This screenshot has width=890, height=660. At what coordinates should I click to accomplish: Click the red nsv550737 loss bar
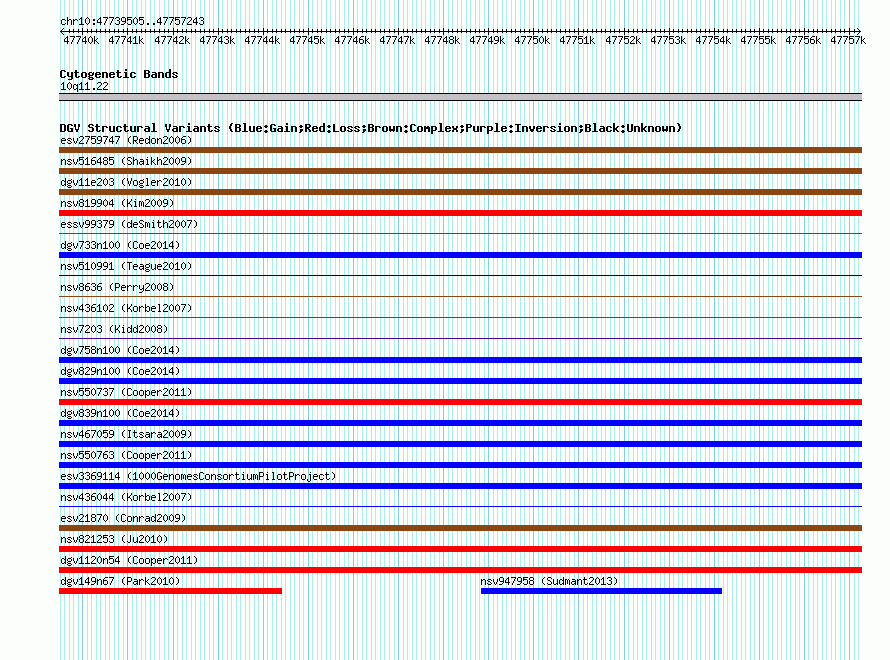point(460,402)
